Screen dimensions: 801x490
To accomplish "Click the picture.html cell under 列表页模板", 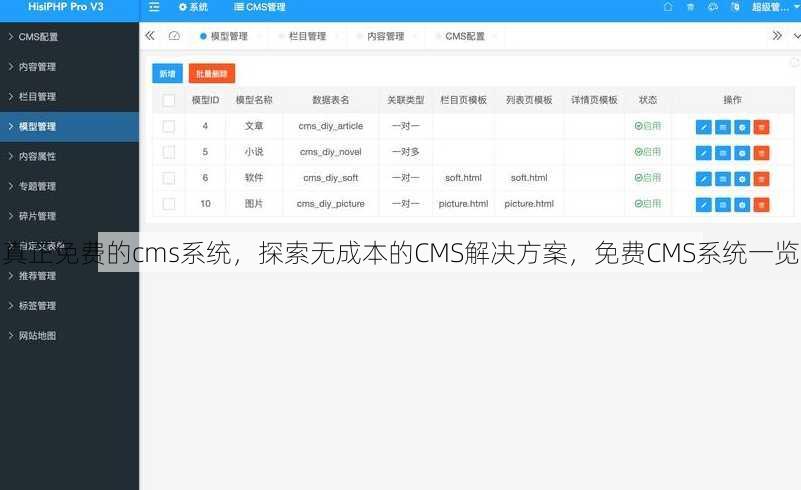I will point(529,203).
